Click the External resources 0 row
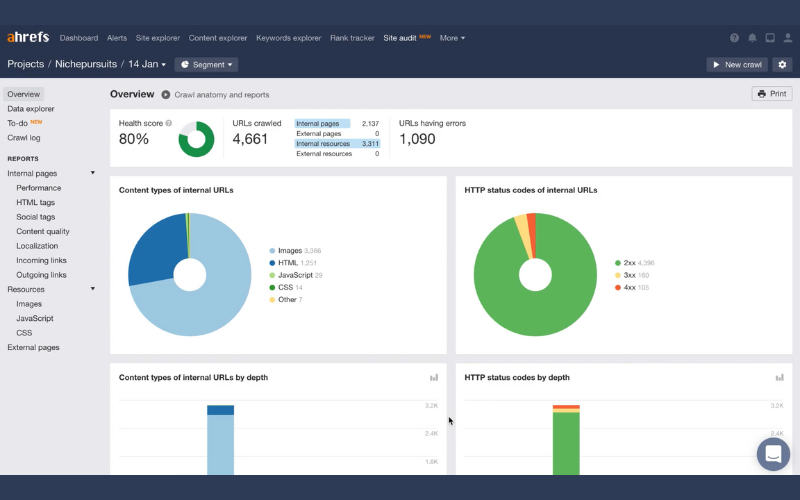Viewport: 800px width, 500px height. pyautogui.click(x=337, y=154)
